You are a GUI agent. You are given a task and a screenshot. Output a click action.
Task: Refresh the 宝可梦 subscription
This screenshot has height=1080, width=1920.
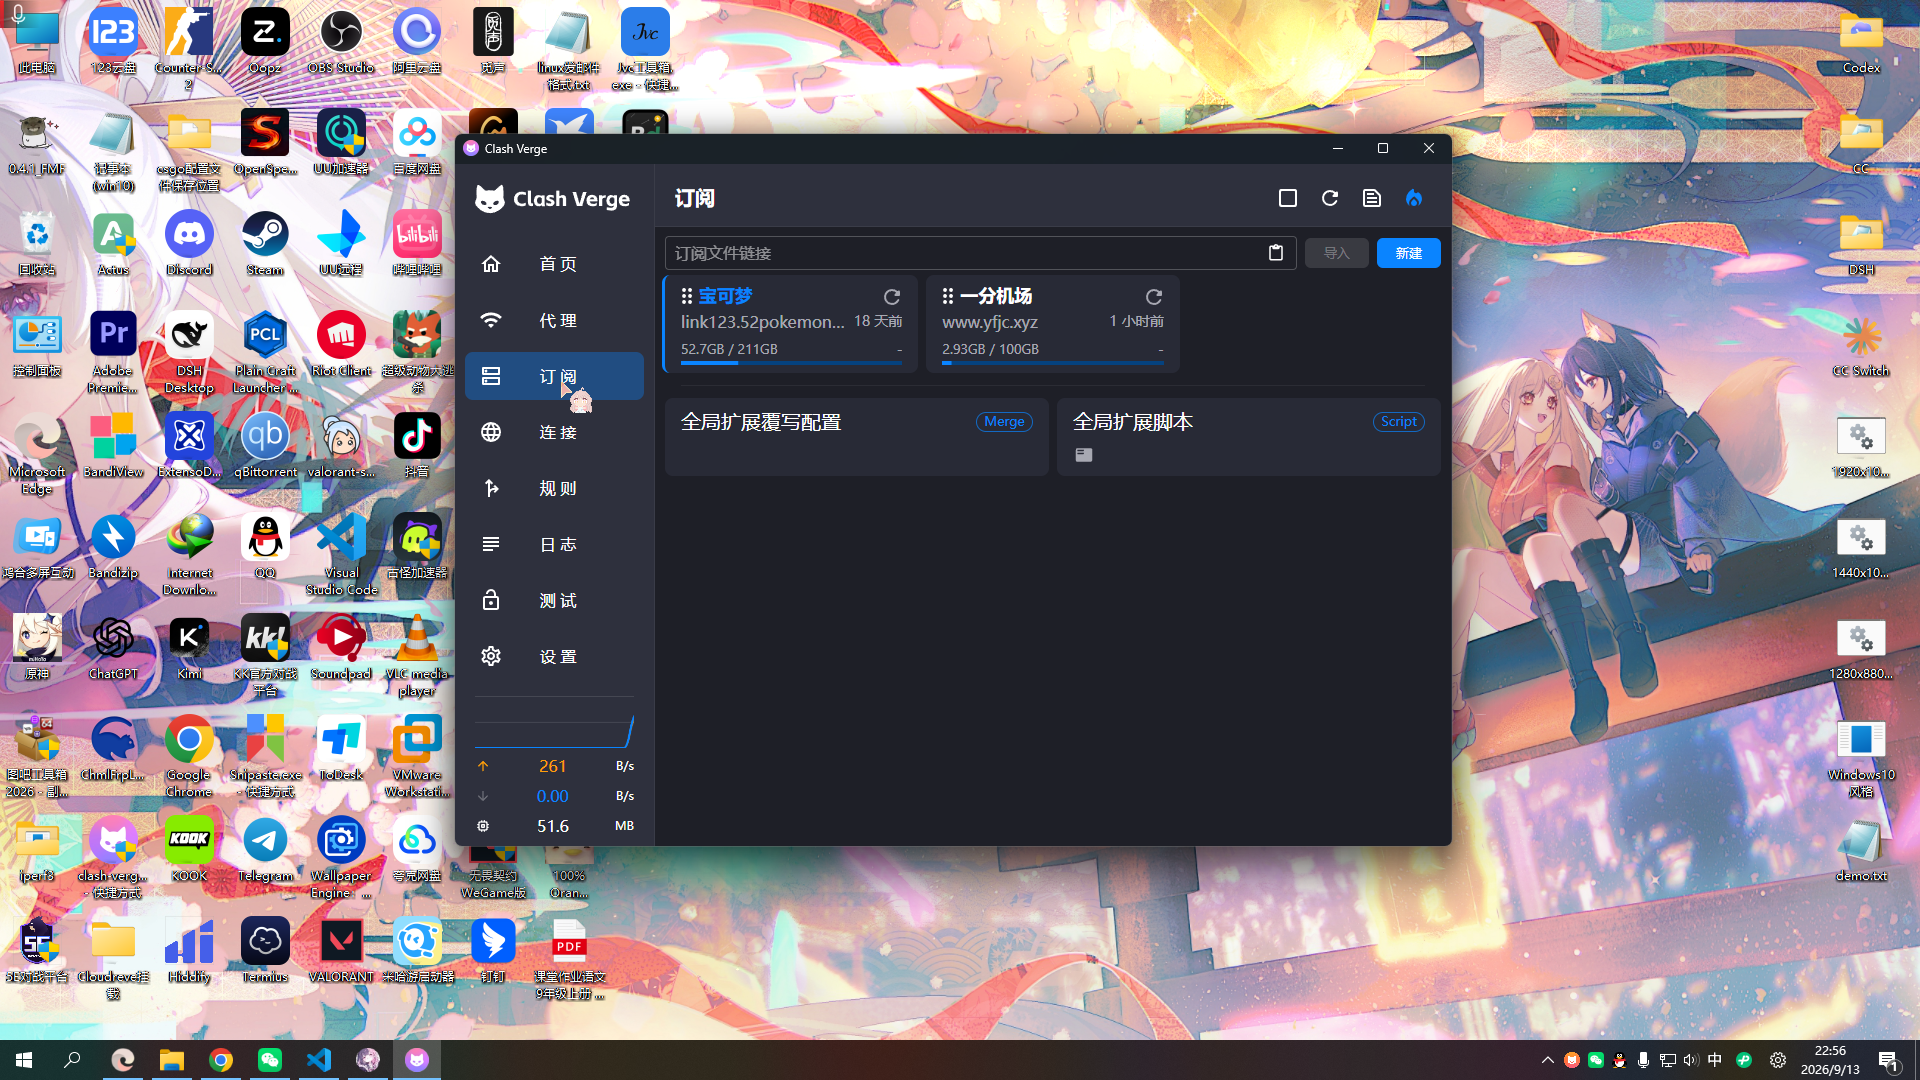point(892,297)
